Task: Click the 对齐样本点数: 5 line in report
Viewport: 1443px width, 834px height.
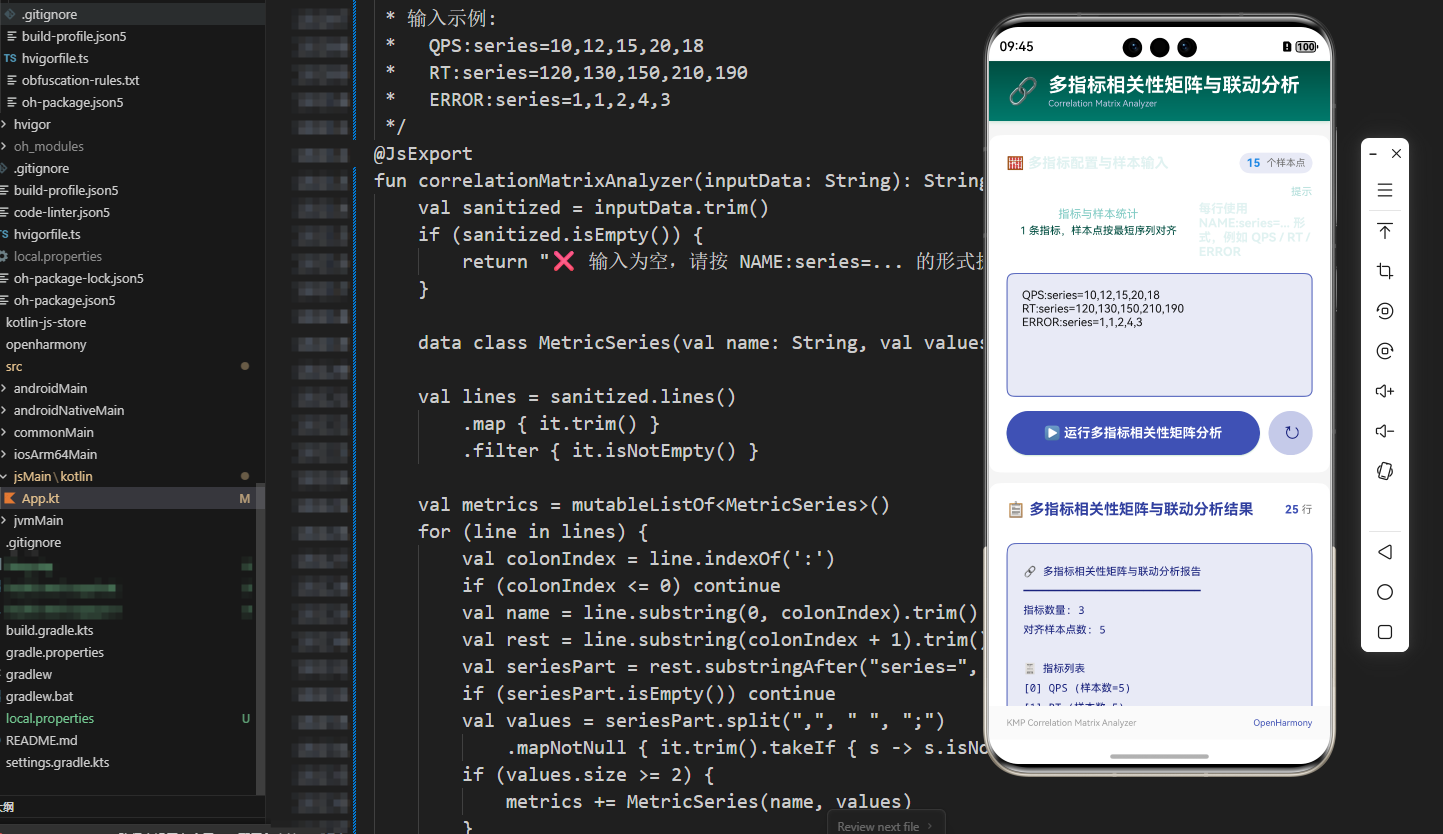Action: pyautogui.click(x=1064, y=630)
